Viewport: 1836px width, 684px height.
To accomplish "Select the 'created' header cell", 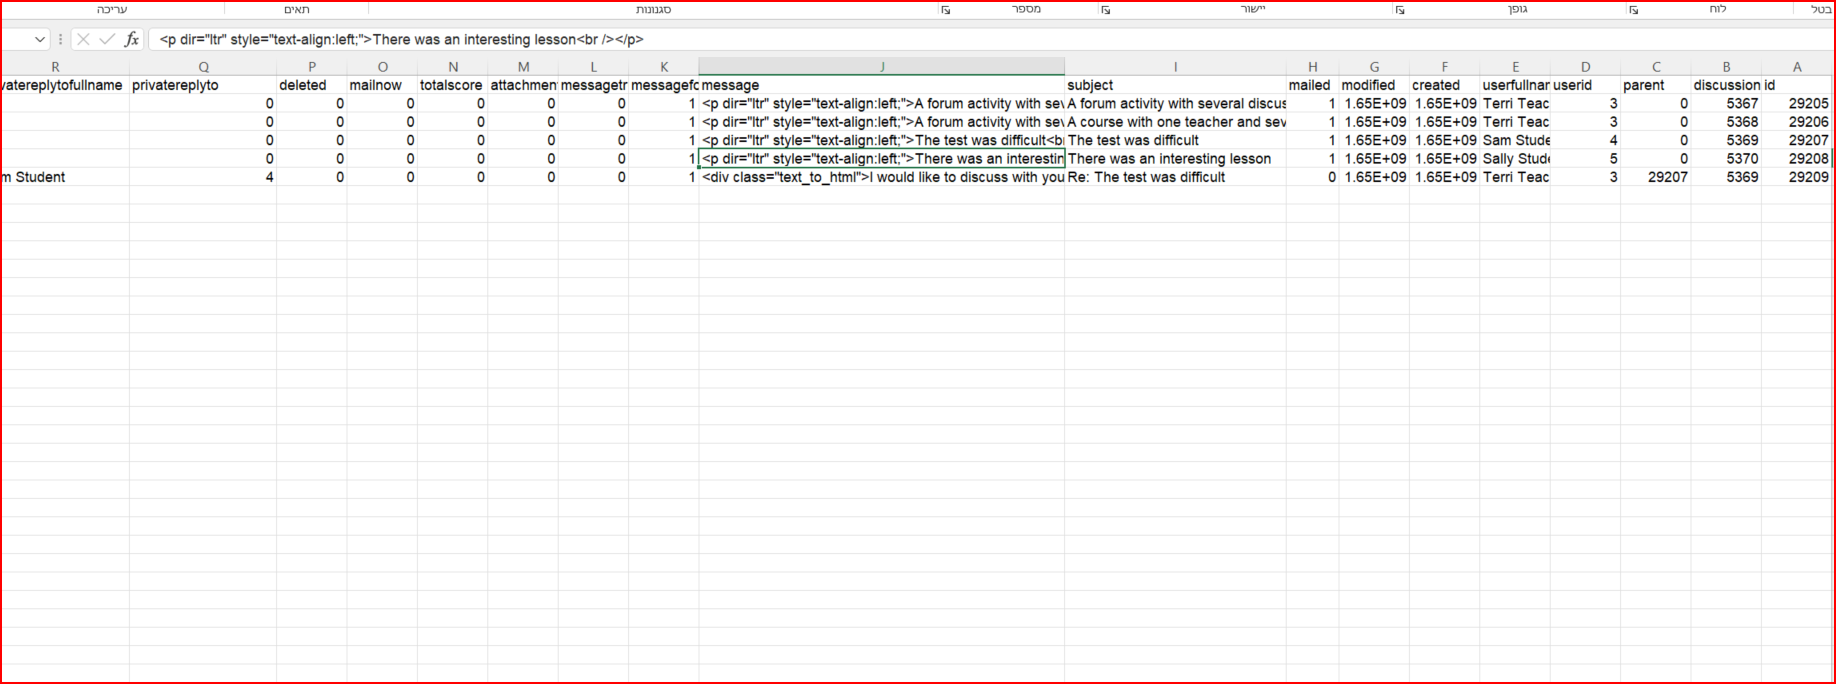I will (1444, 85).
